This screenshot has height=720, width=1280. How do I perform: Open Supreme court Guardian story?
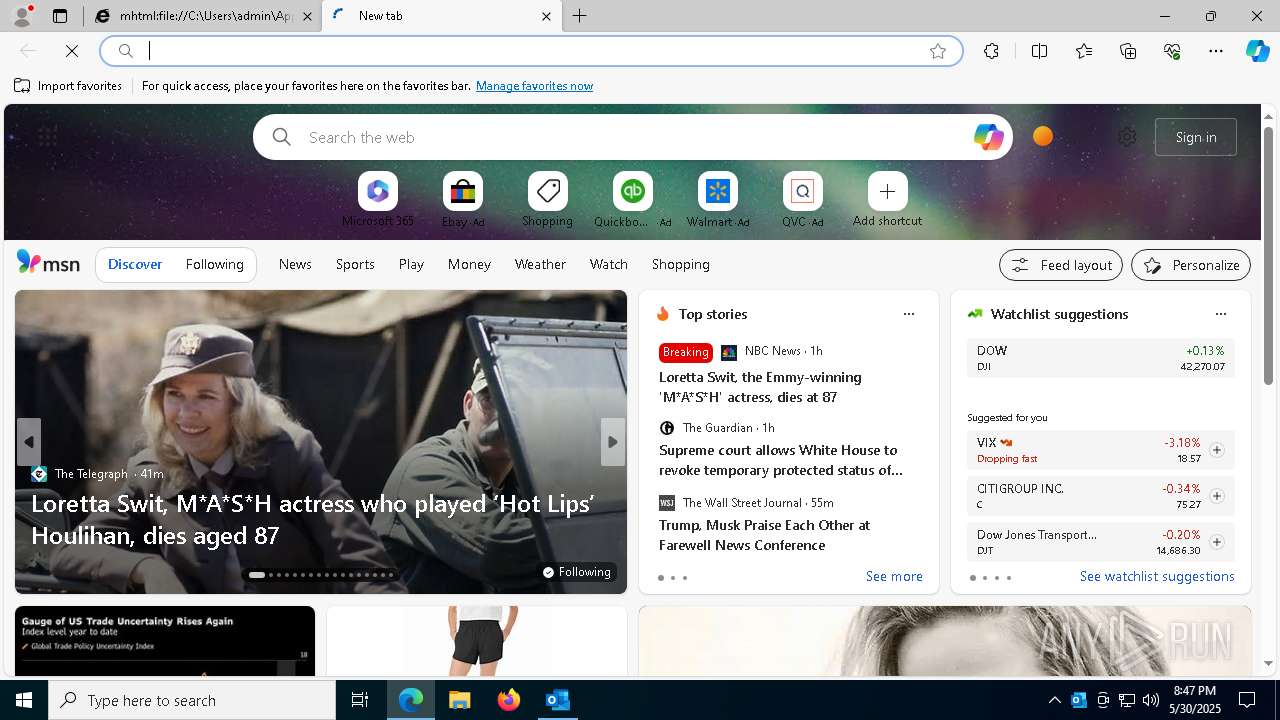click(780, 460)
